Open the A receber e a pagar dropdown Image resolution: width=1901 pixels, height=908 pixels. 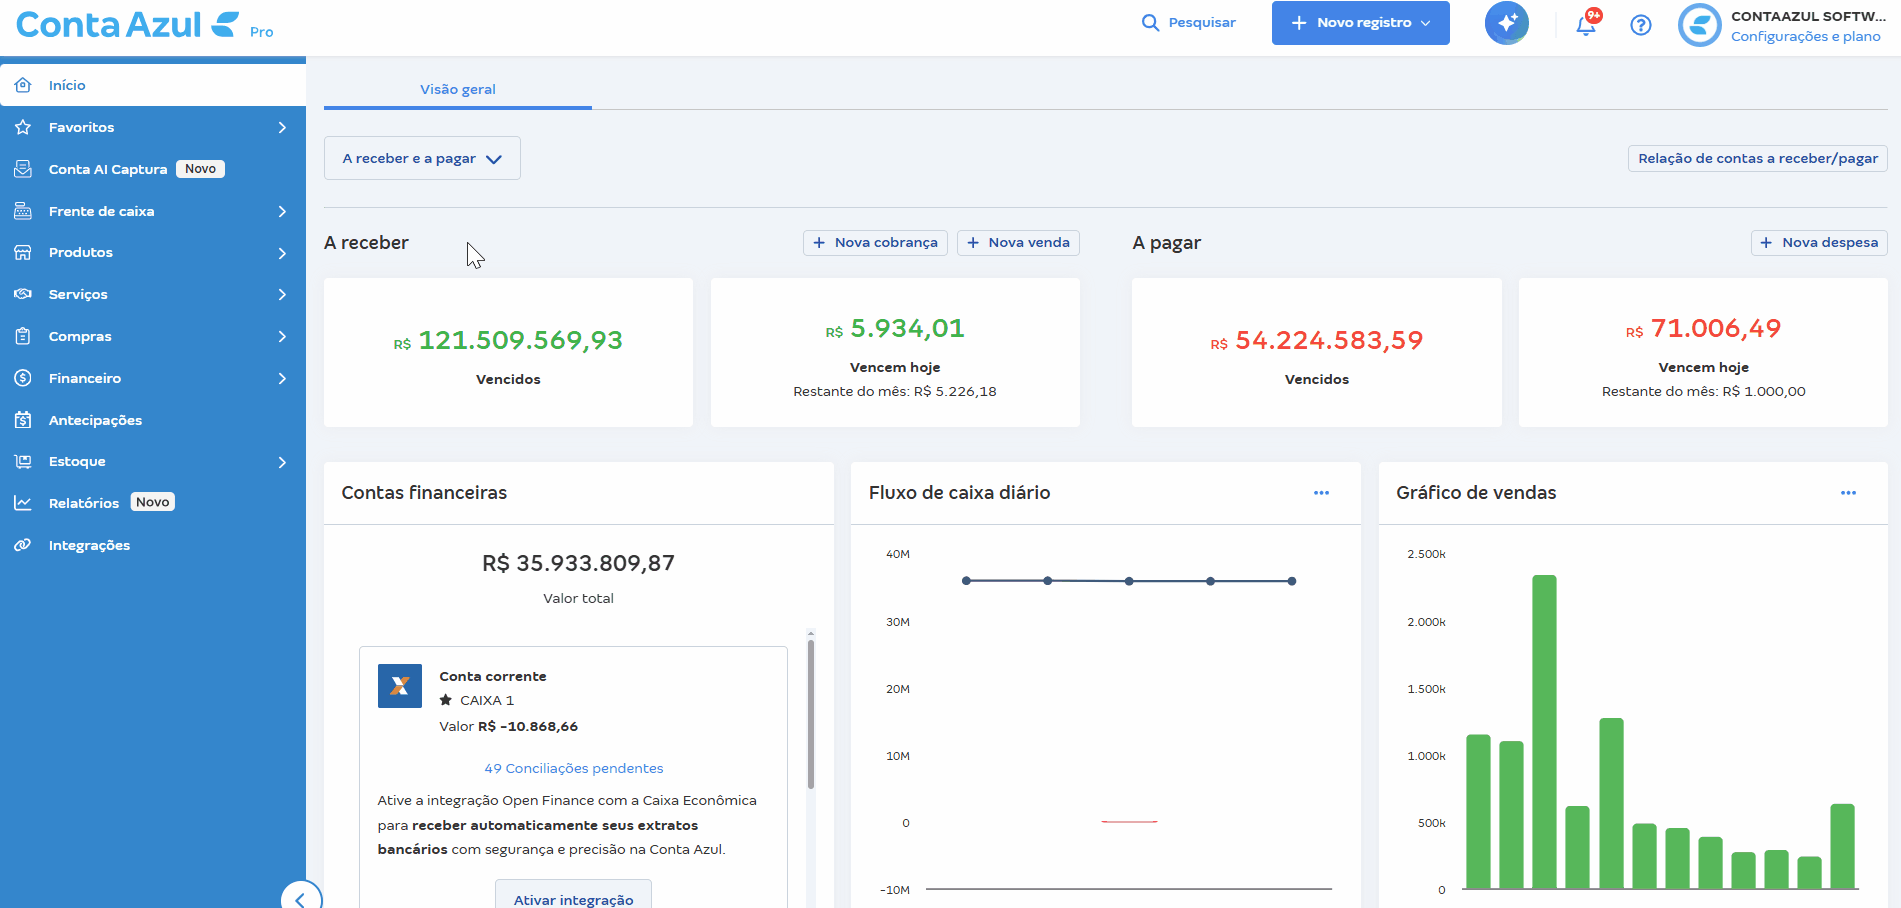point(422,158)
